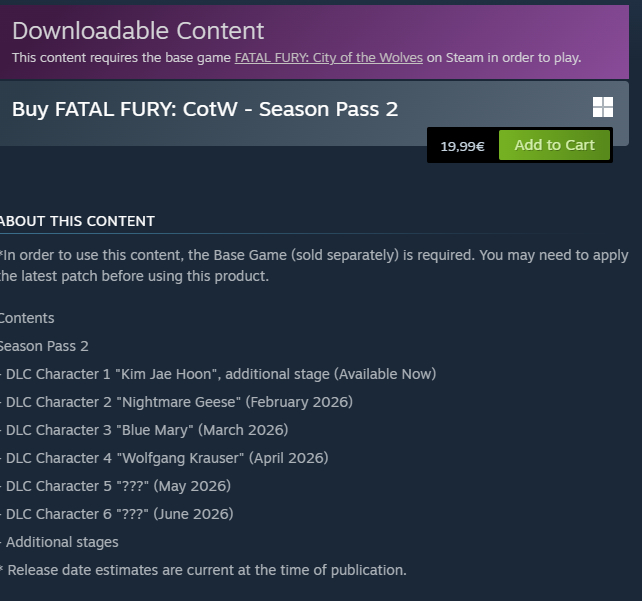642x601 pixels.
Task: Click "on Steam in order to play" text
Action: [x=504, y=58]
